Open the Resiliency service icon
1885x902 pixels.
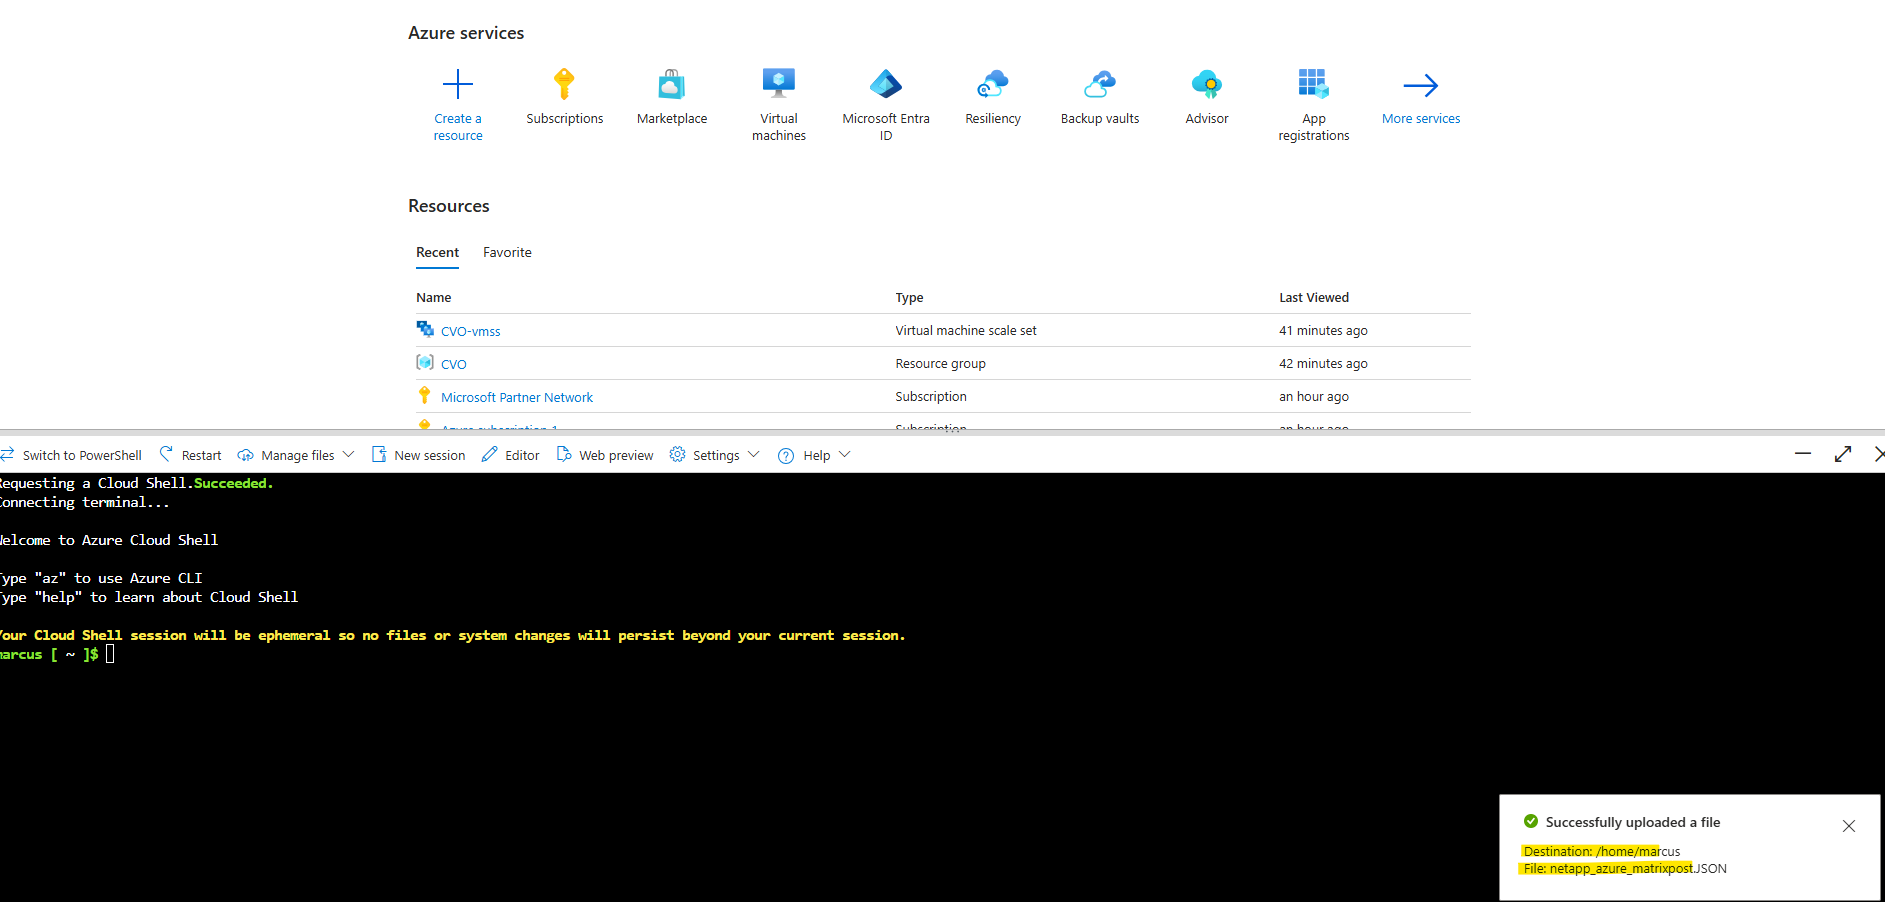click(x=993, y=84)
